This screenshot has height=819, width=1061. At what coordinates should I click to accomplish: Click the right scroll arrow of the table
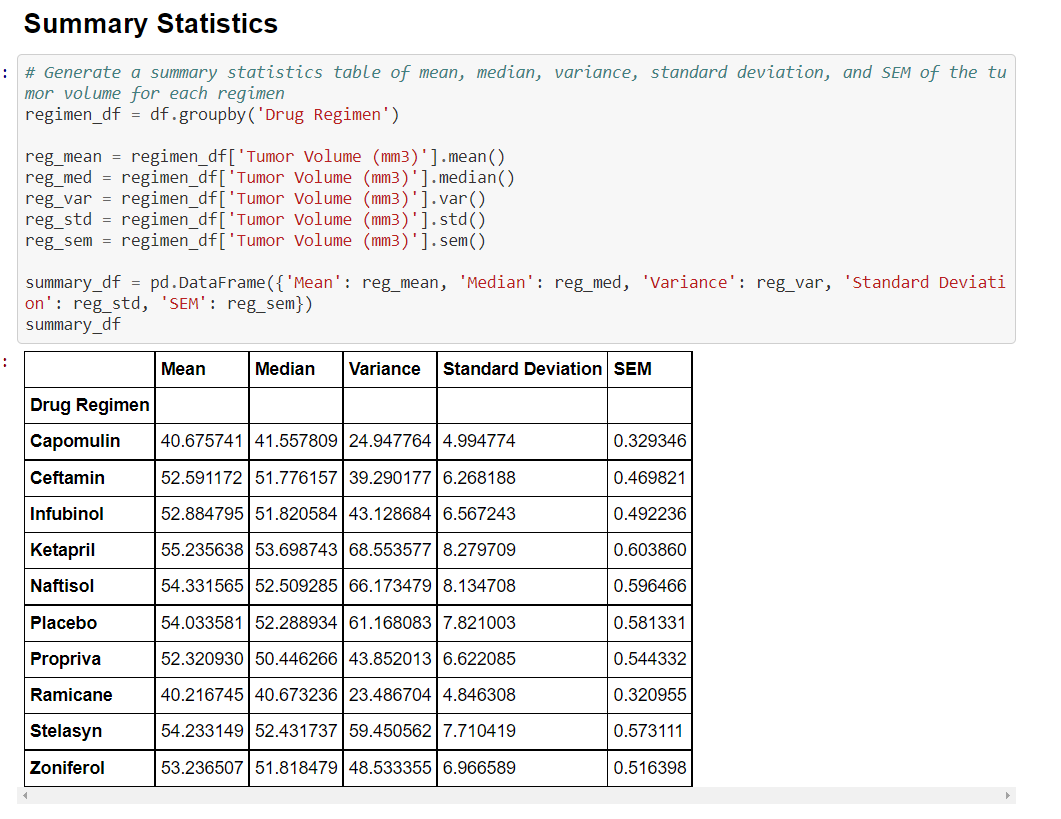tap(1009, 794)
